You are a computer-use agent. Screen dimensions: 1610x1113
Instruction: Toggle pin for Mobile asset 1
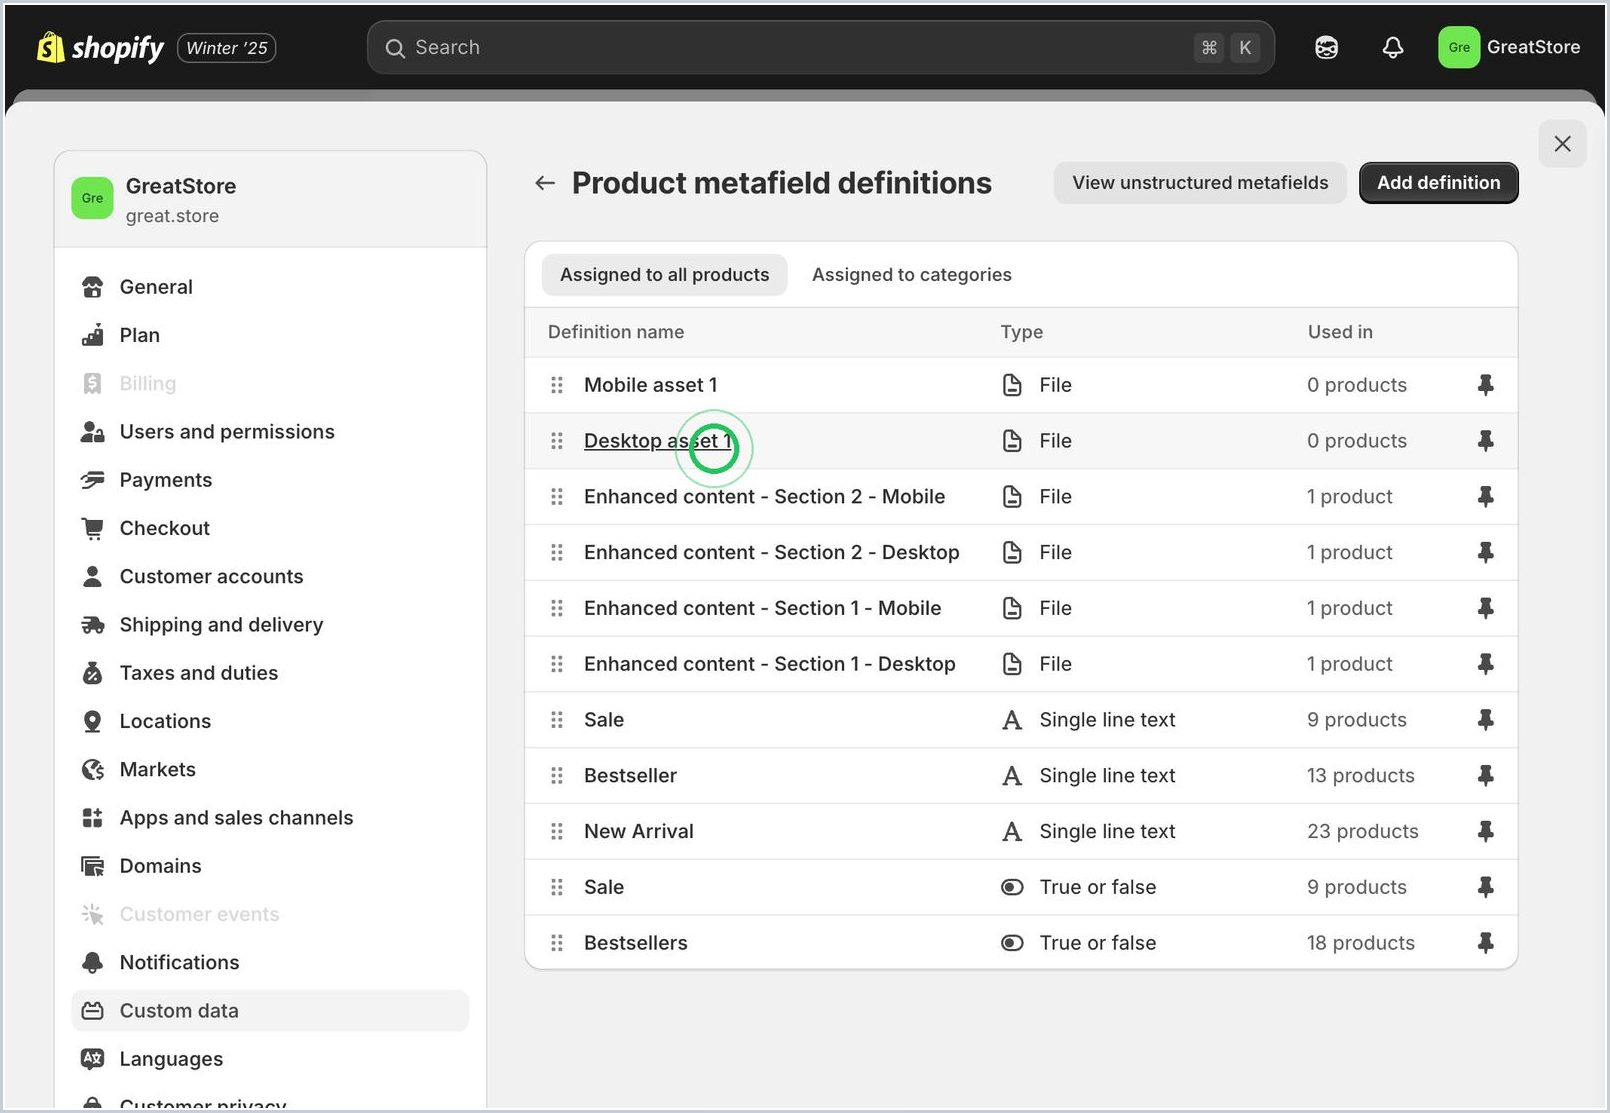point(1485,385)
